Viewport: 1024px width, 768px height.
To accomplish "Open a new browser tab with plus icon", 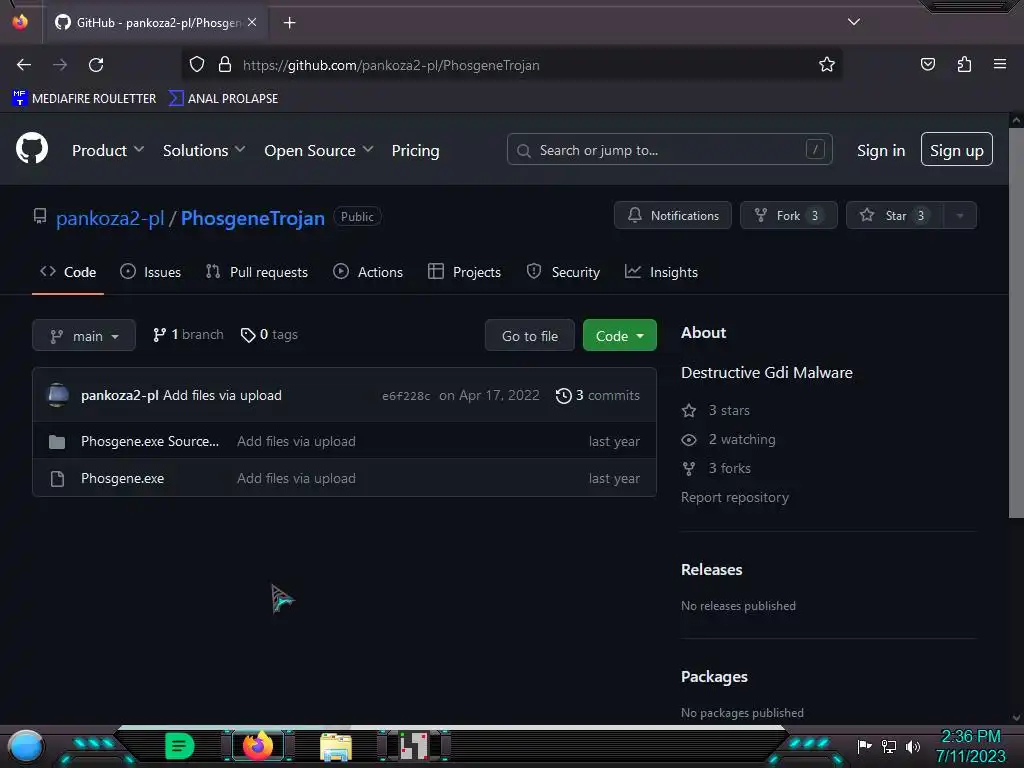I will click(x=289, y=23).
